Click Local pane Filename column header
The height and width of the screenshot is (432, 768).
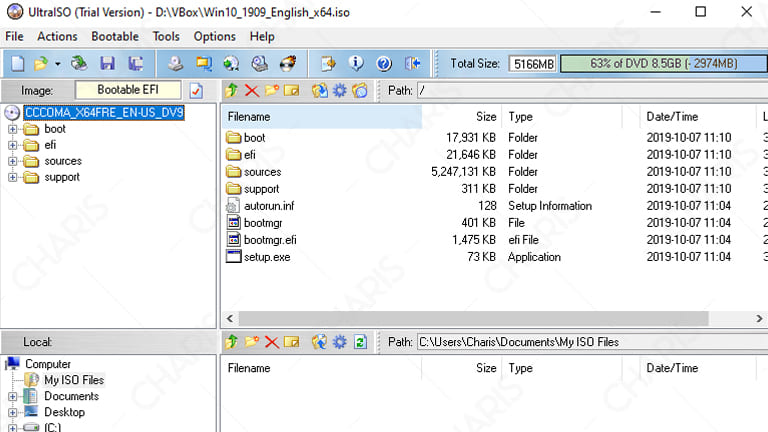pos(321,368)
